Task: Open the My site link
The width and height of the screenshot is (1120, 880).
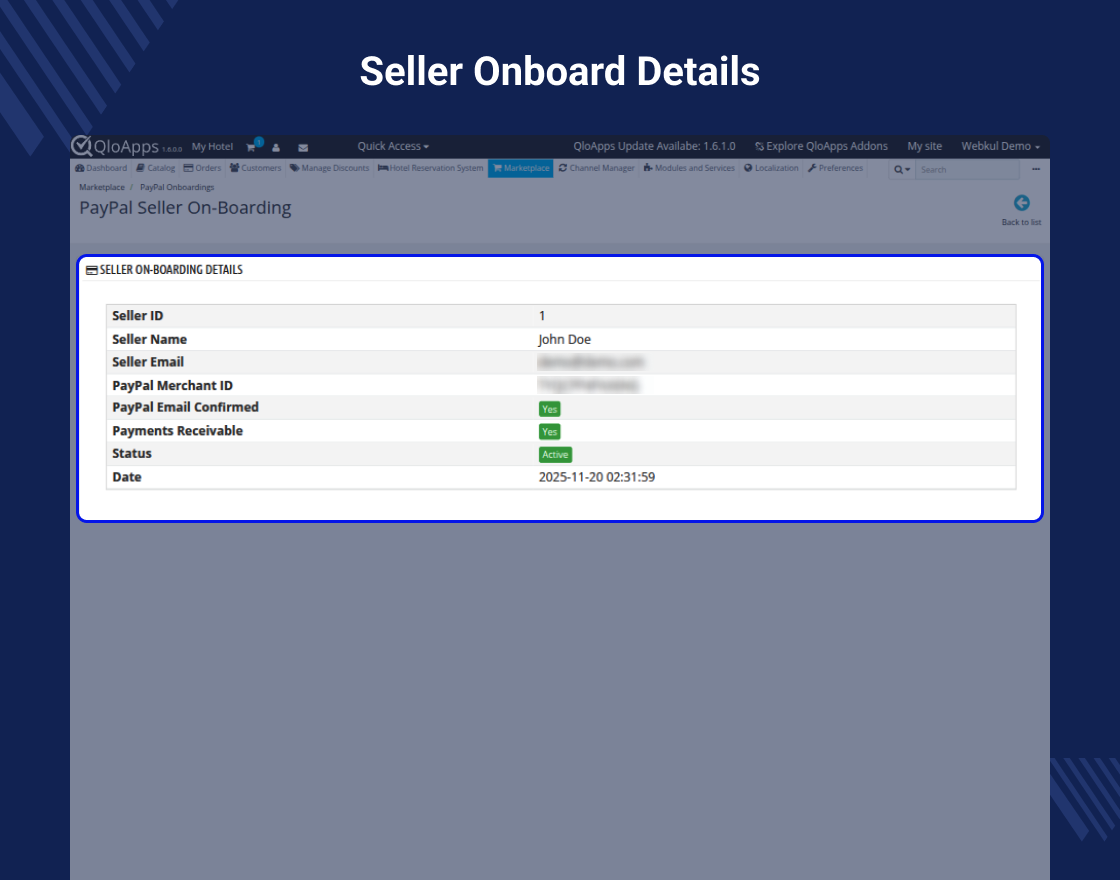Action: point(924,146)
